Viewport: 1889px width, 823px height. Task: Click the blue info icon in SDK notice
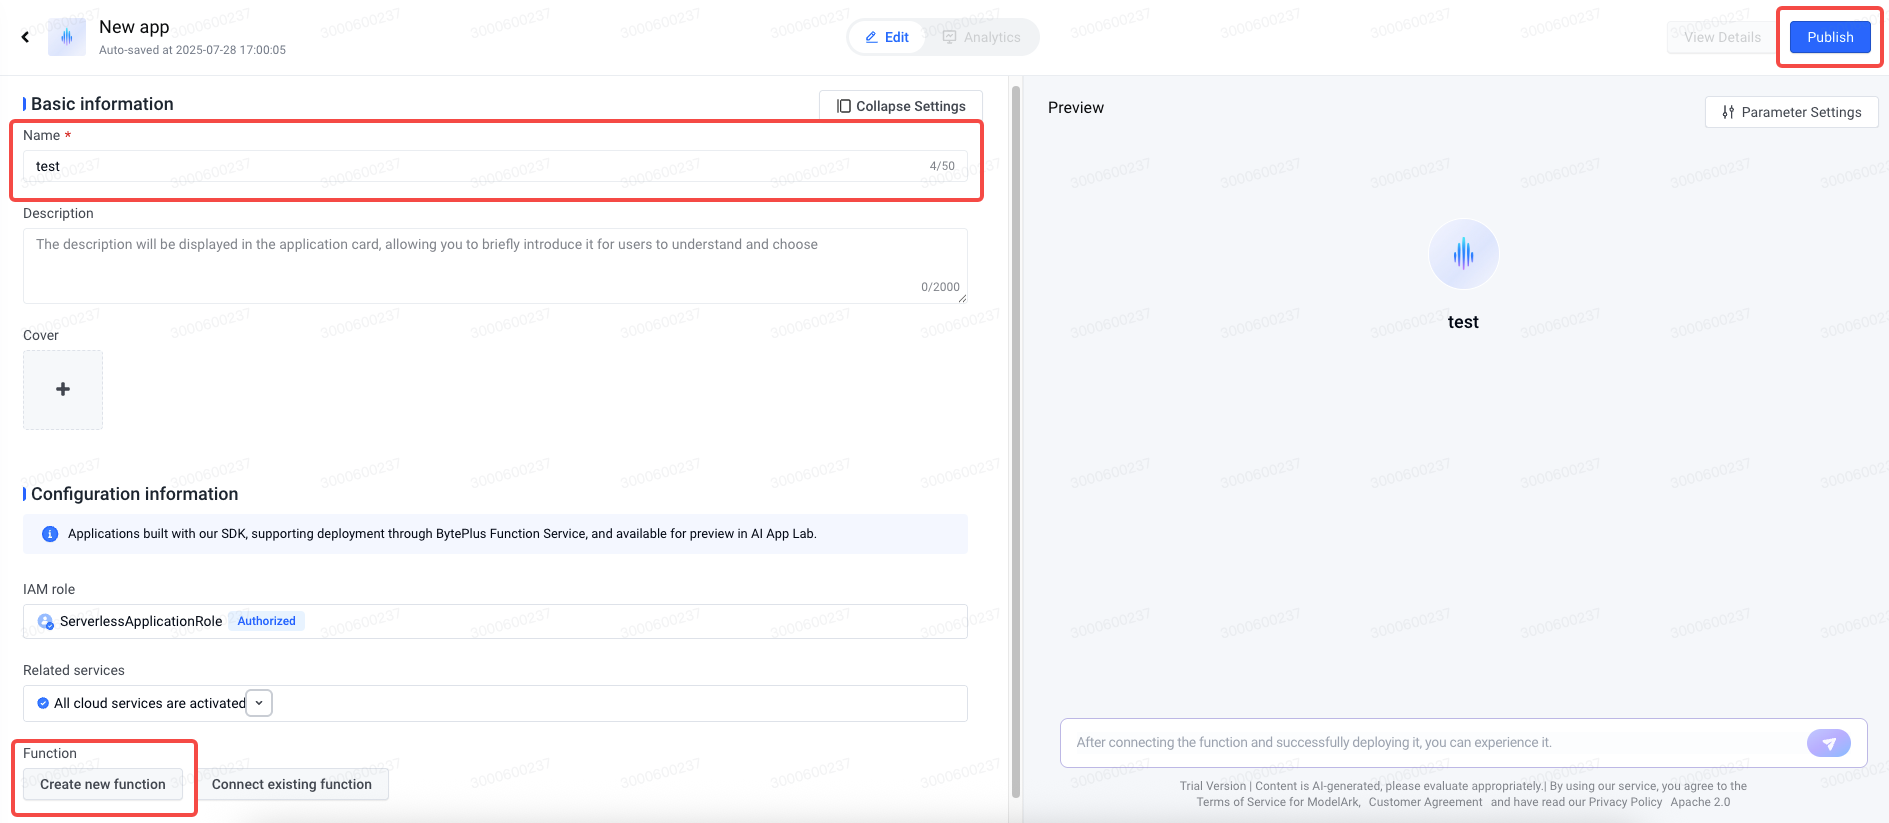[50, 534]
